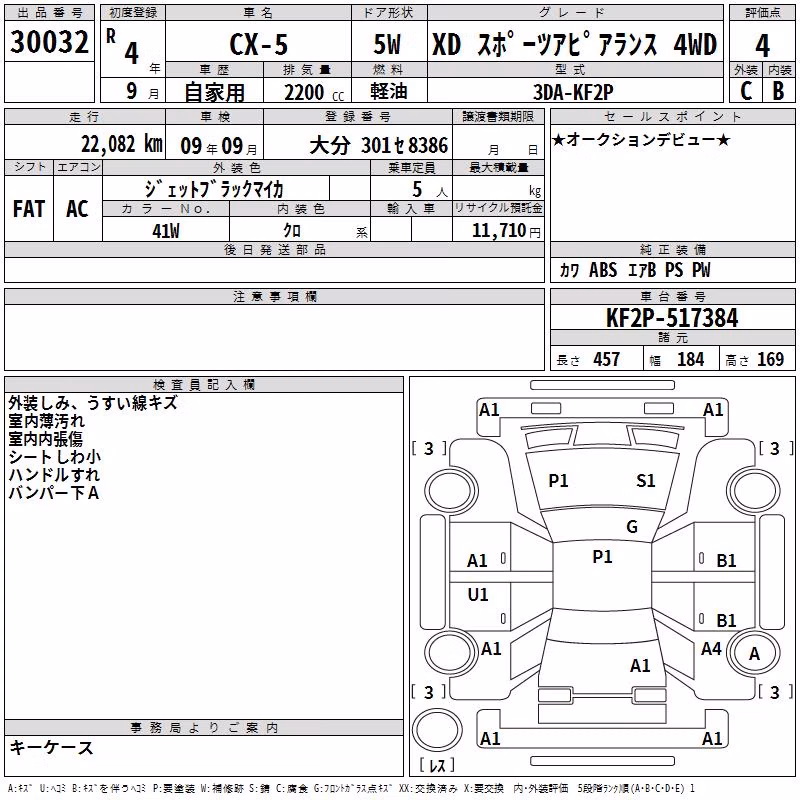Screen dimensions: 800x800
Task: Click the sales point ★オークションデビュー★
Action: coord(641,139)
